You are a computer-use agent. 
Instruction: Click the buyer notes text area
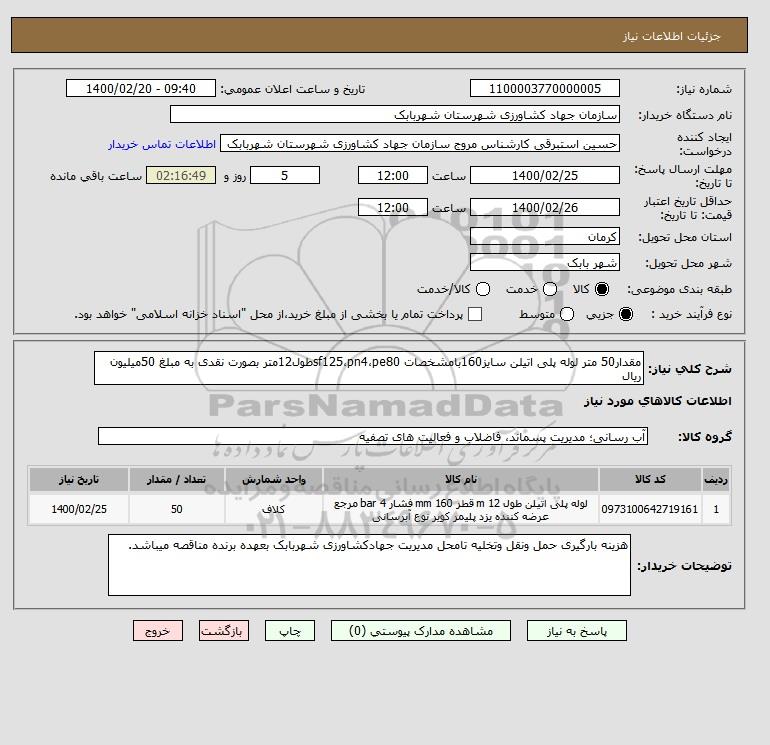tap(369, 565)
